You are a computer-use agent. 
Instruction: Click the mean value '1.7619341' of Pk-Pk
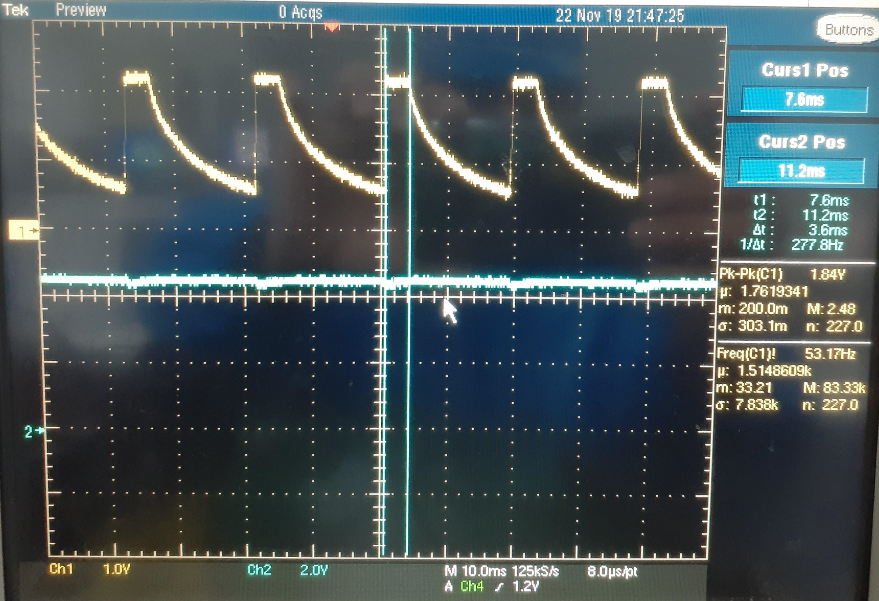click(774, 292)
